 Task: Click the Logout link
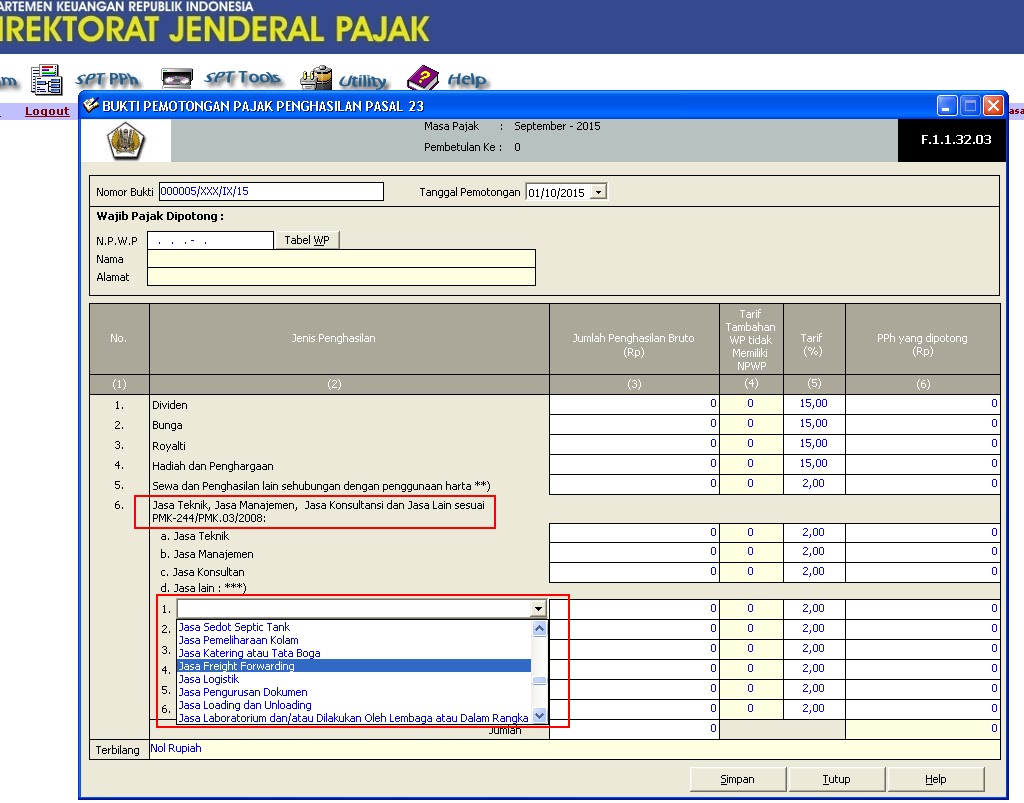click(47, 111)
